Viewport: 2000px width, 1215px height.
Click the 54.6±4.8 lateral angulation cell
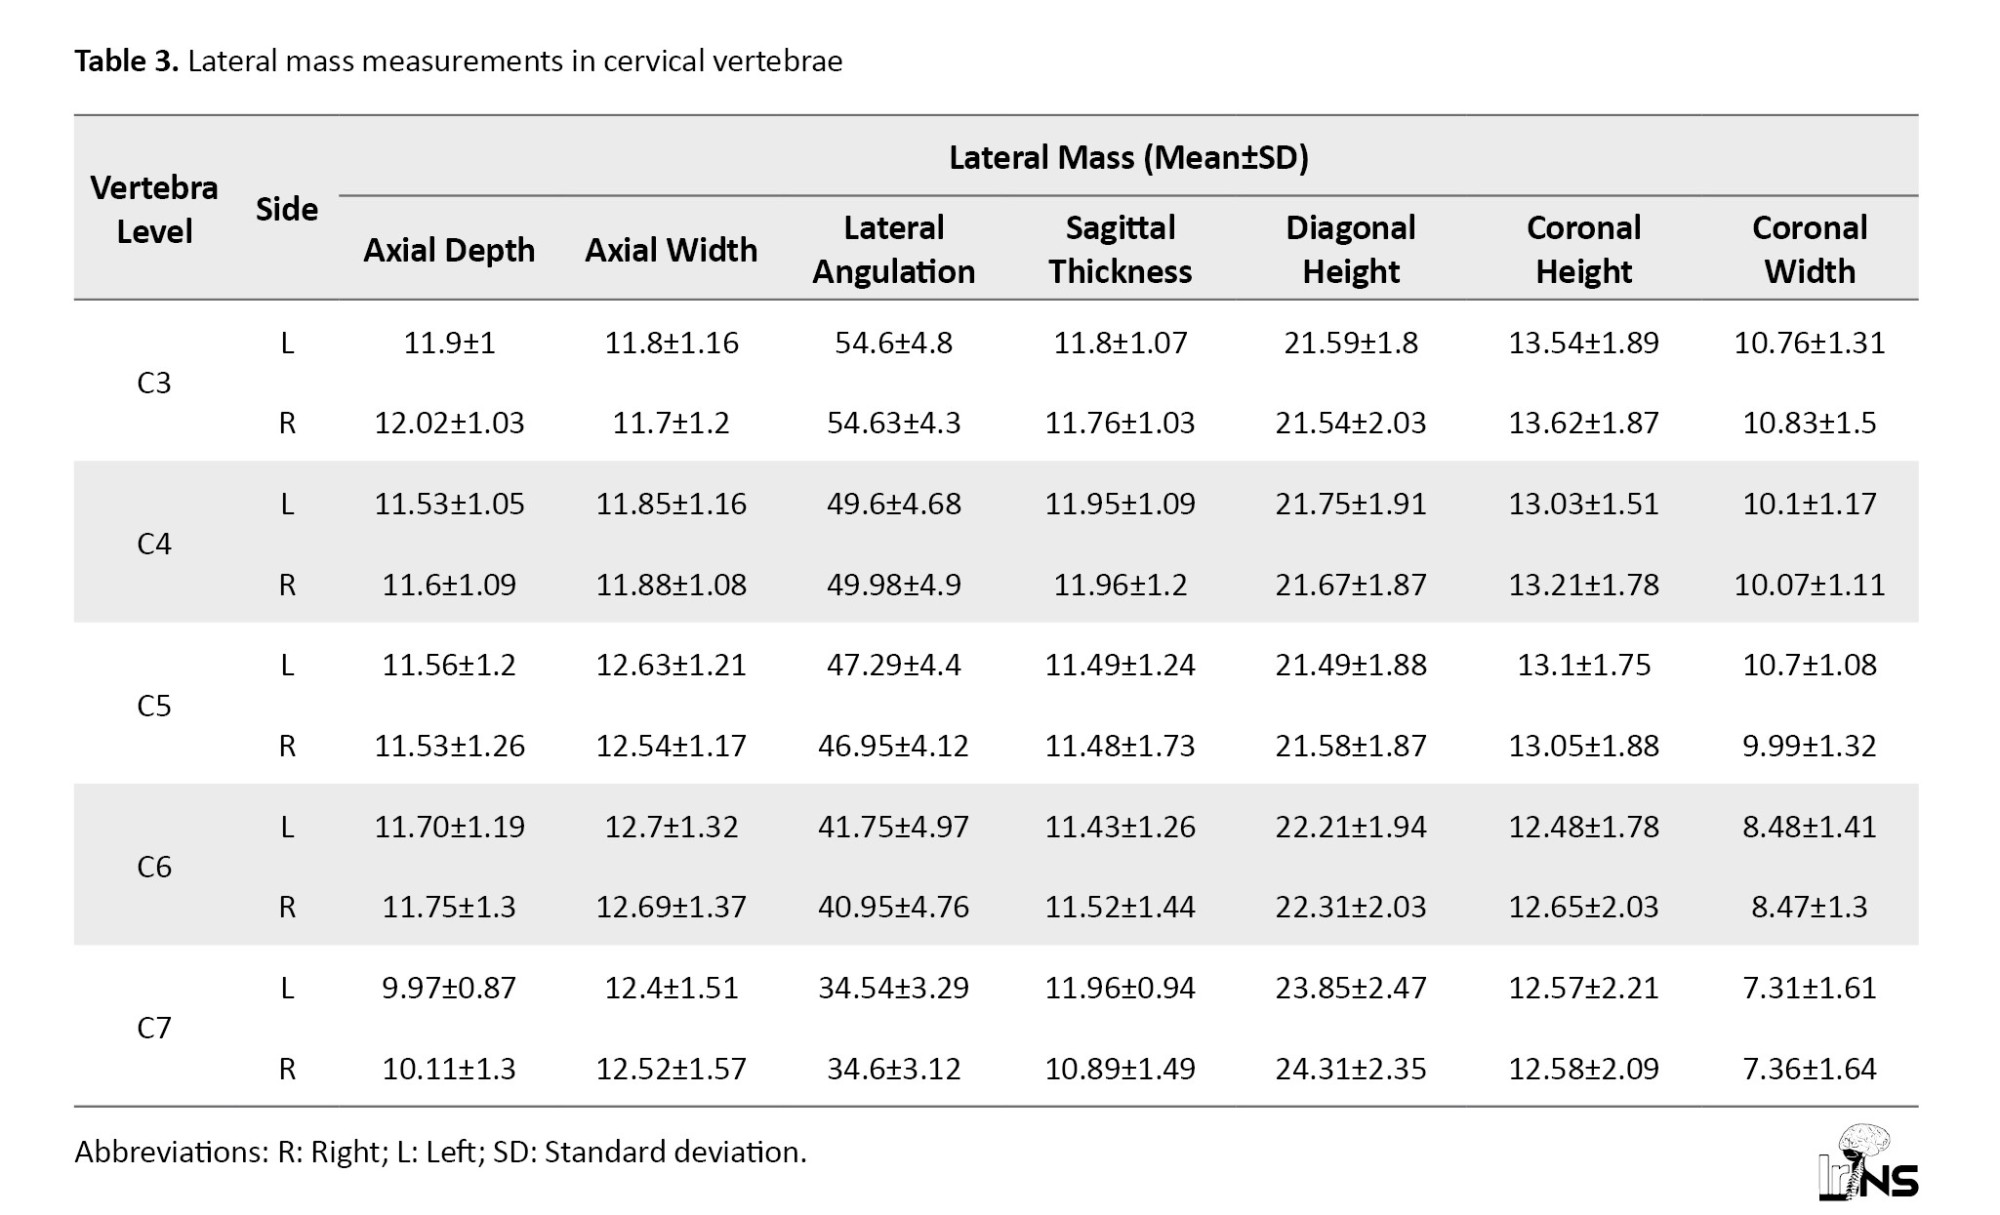click(x=893, y=343)
